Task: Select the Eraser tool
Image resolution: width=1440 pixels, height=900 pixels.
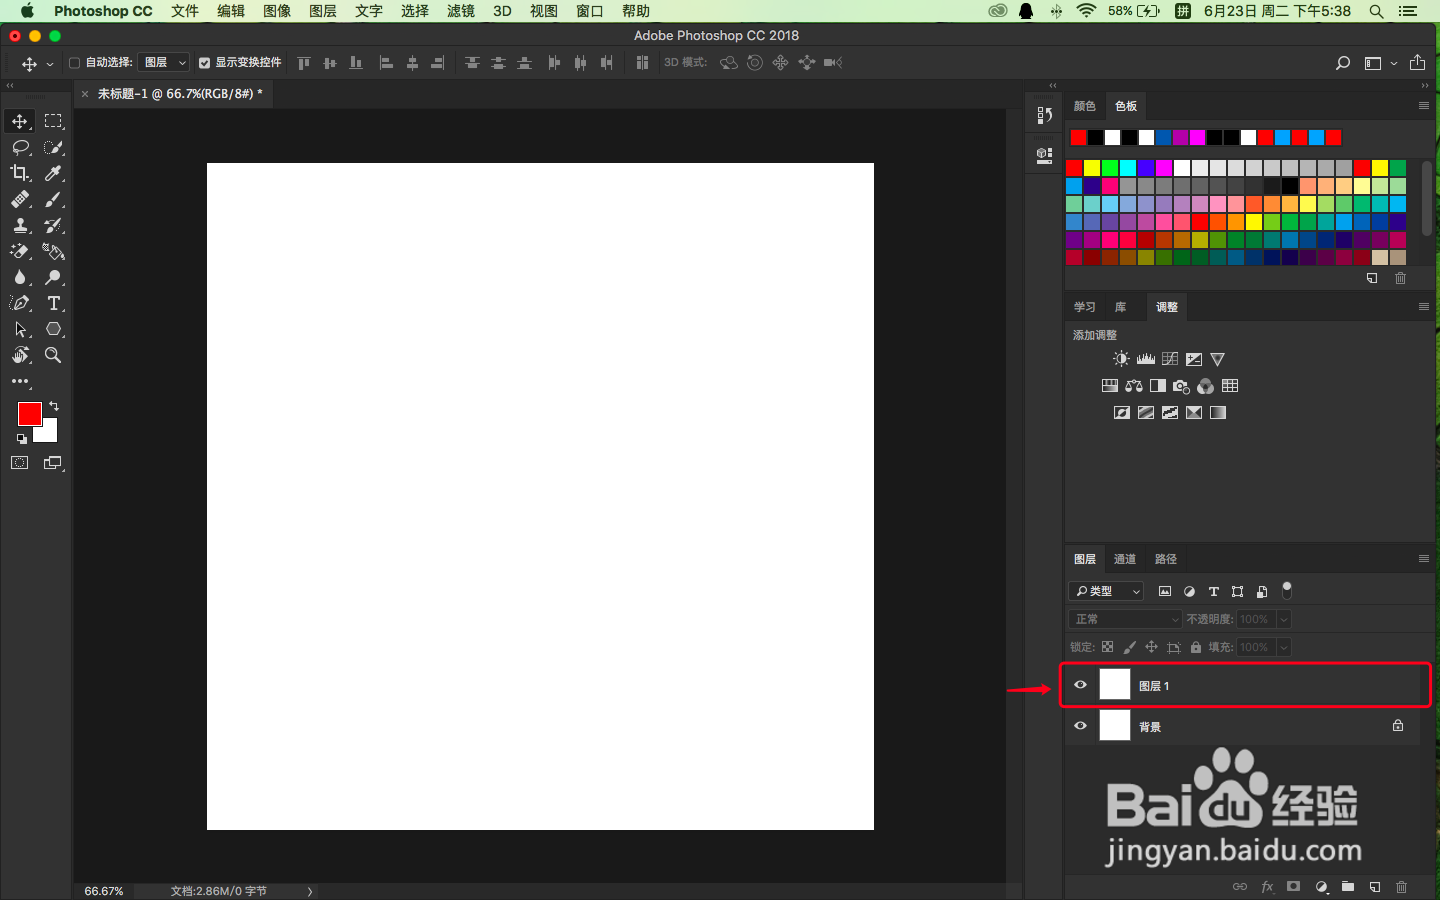Action: [x=20, y=251]
